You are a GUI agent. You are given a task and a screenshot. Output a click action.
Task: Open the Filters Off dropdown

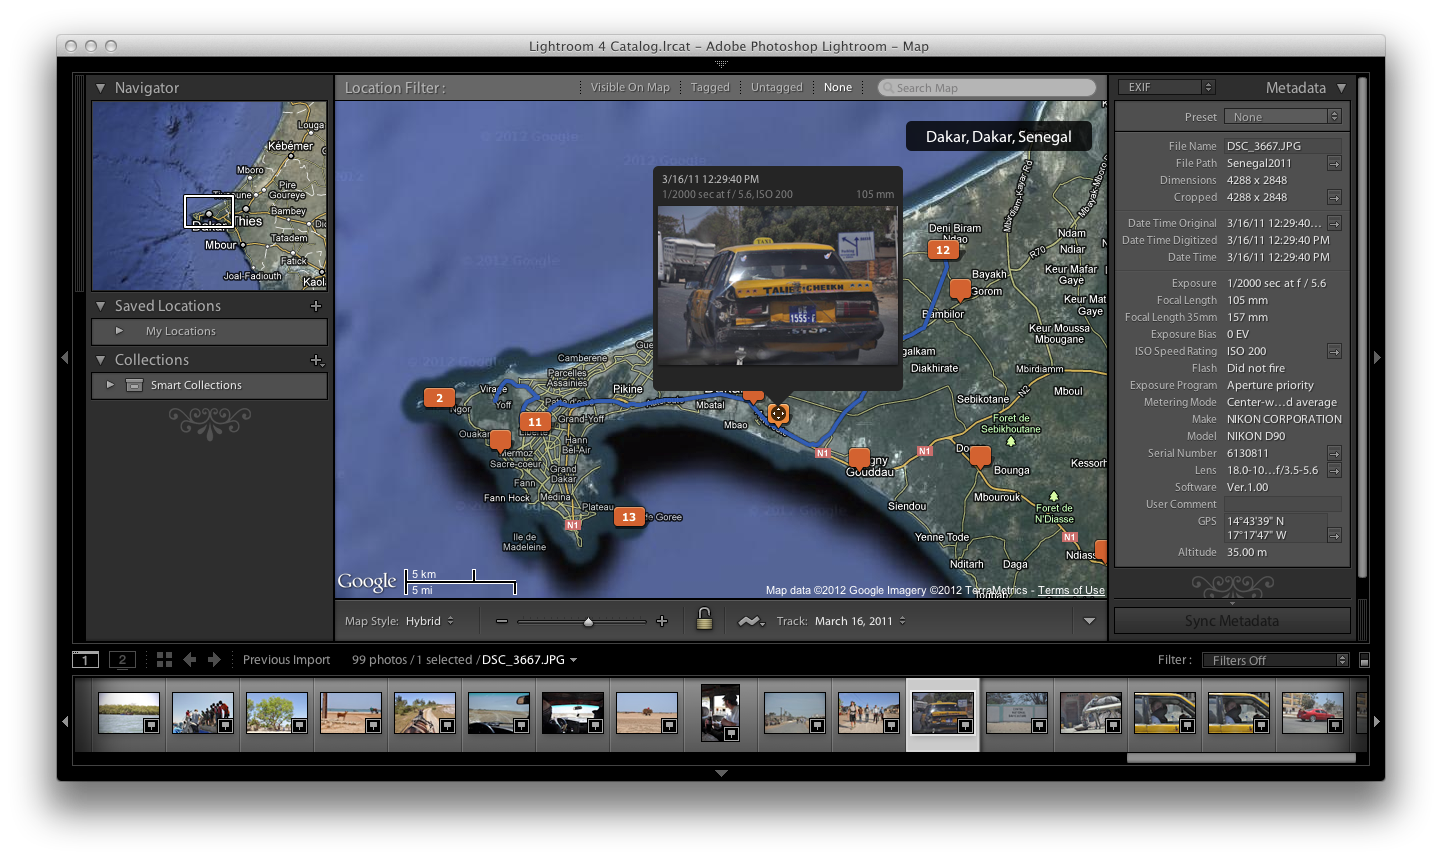(1276, 660)
